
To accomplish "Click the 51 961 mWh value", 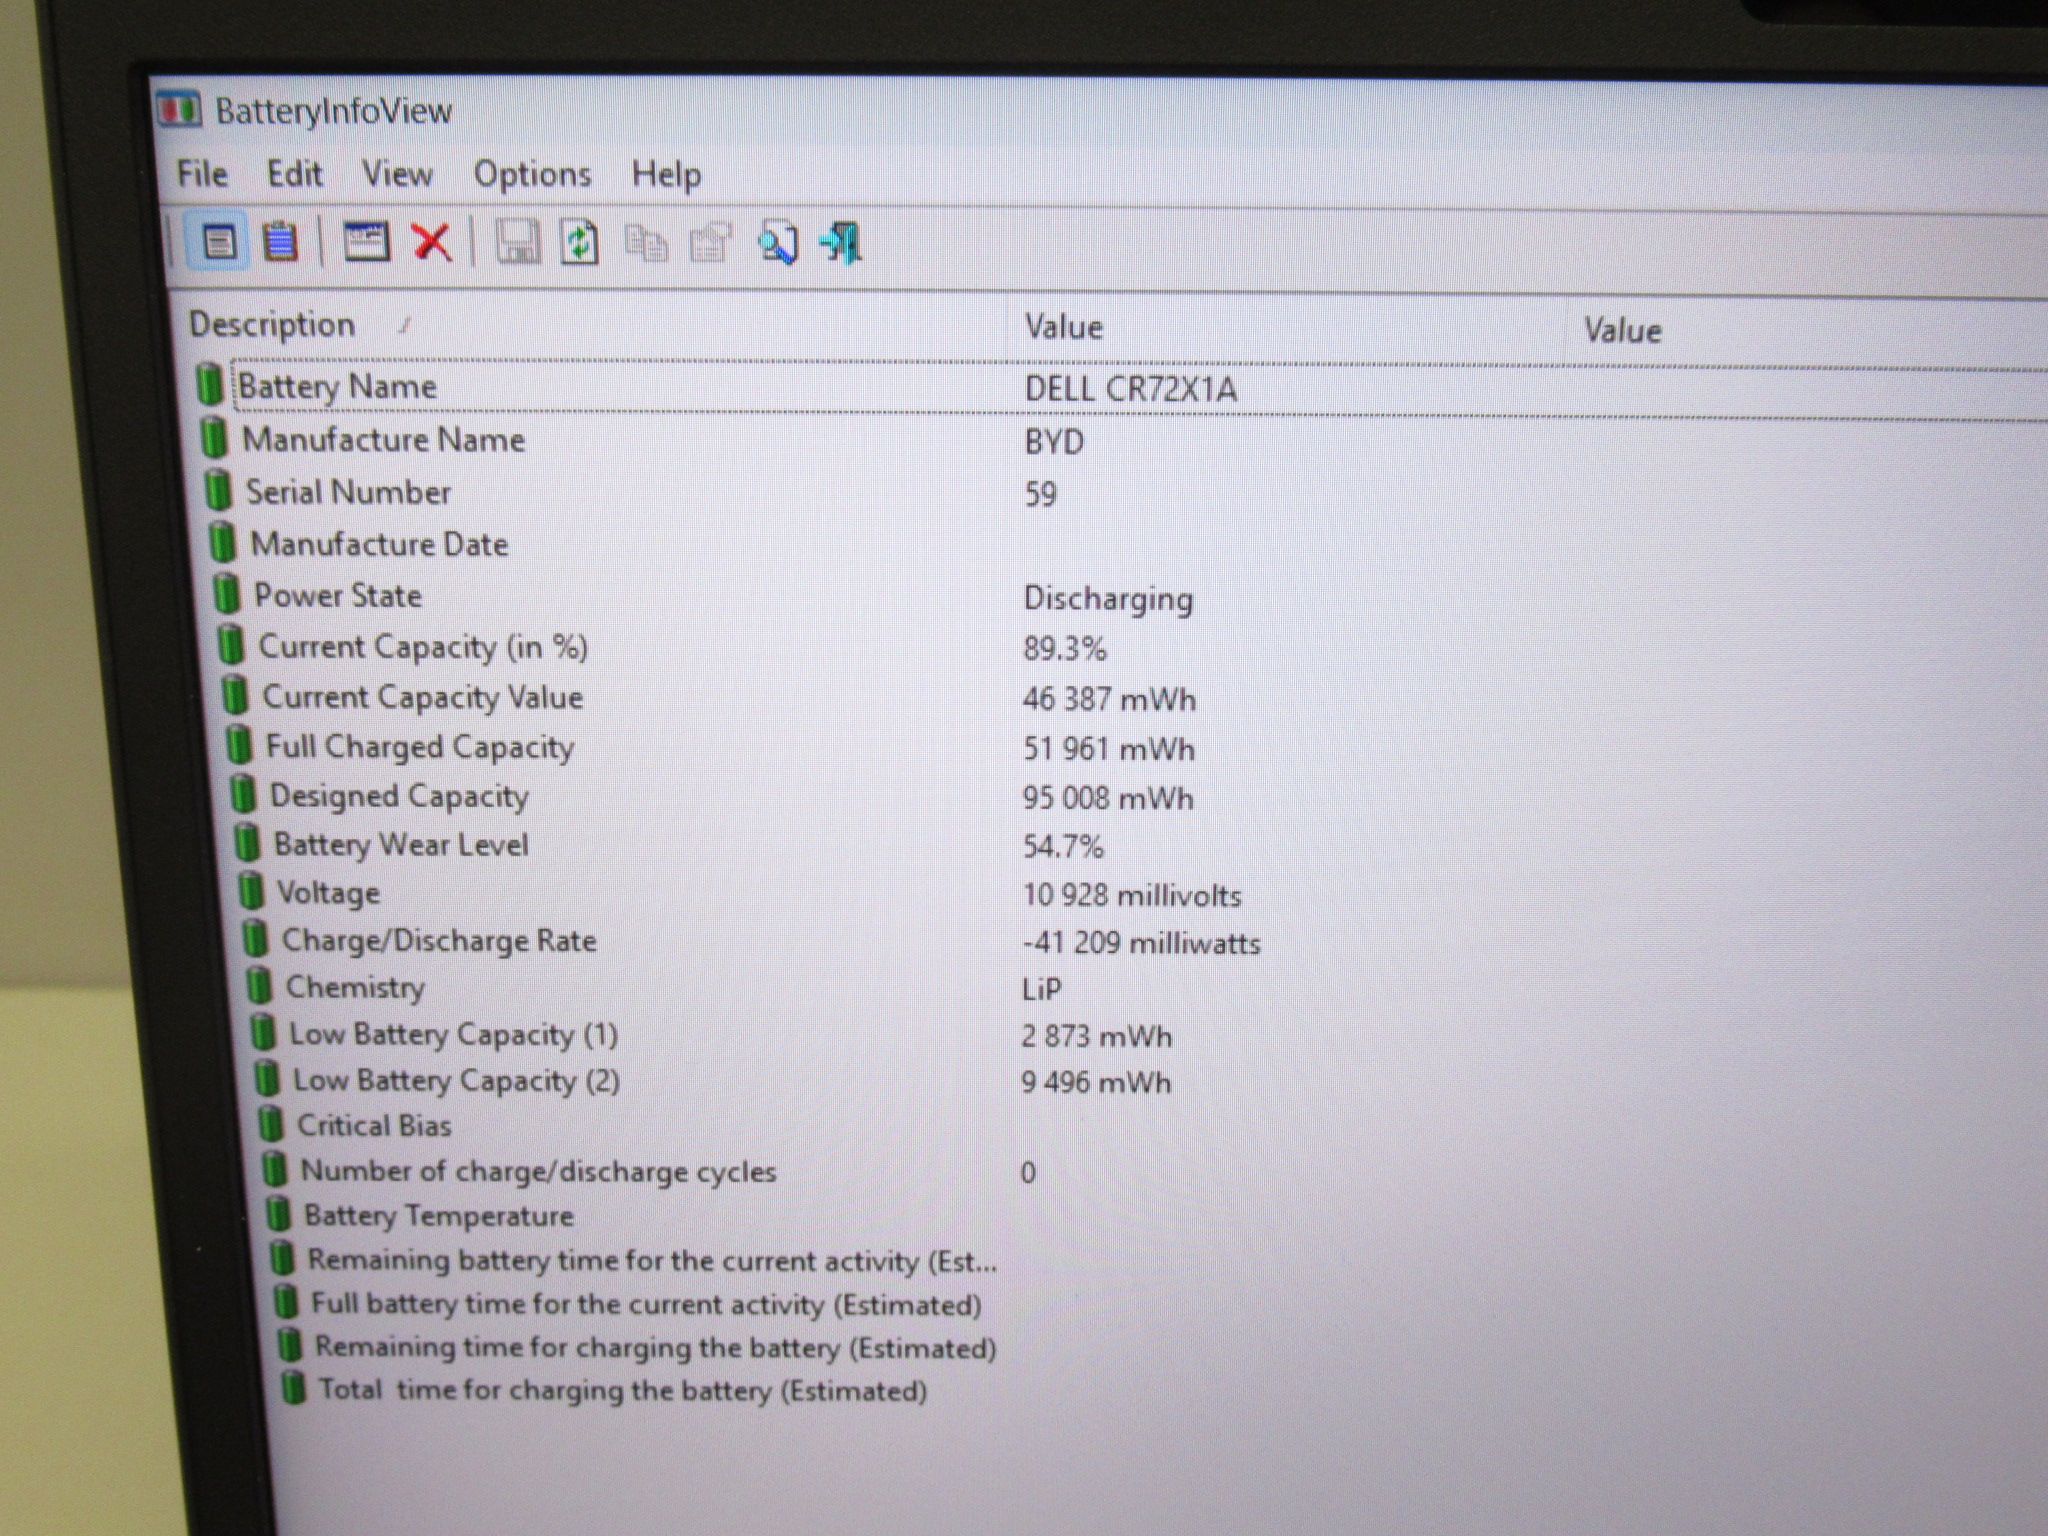I will click(1108, 749).
